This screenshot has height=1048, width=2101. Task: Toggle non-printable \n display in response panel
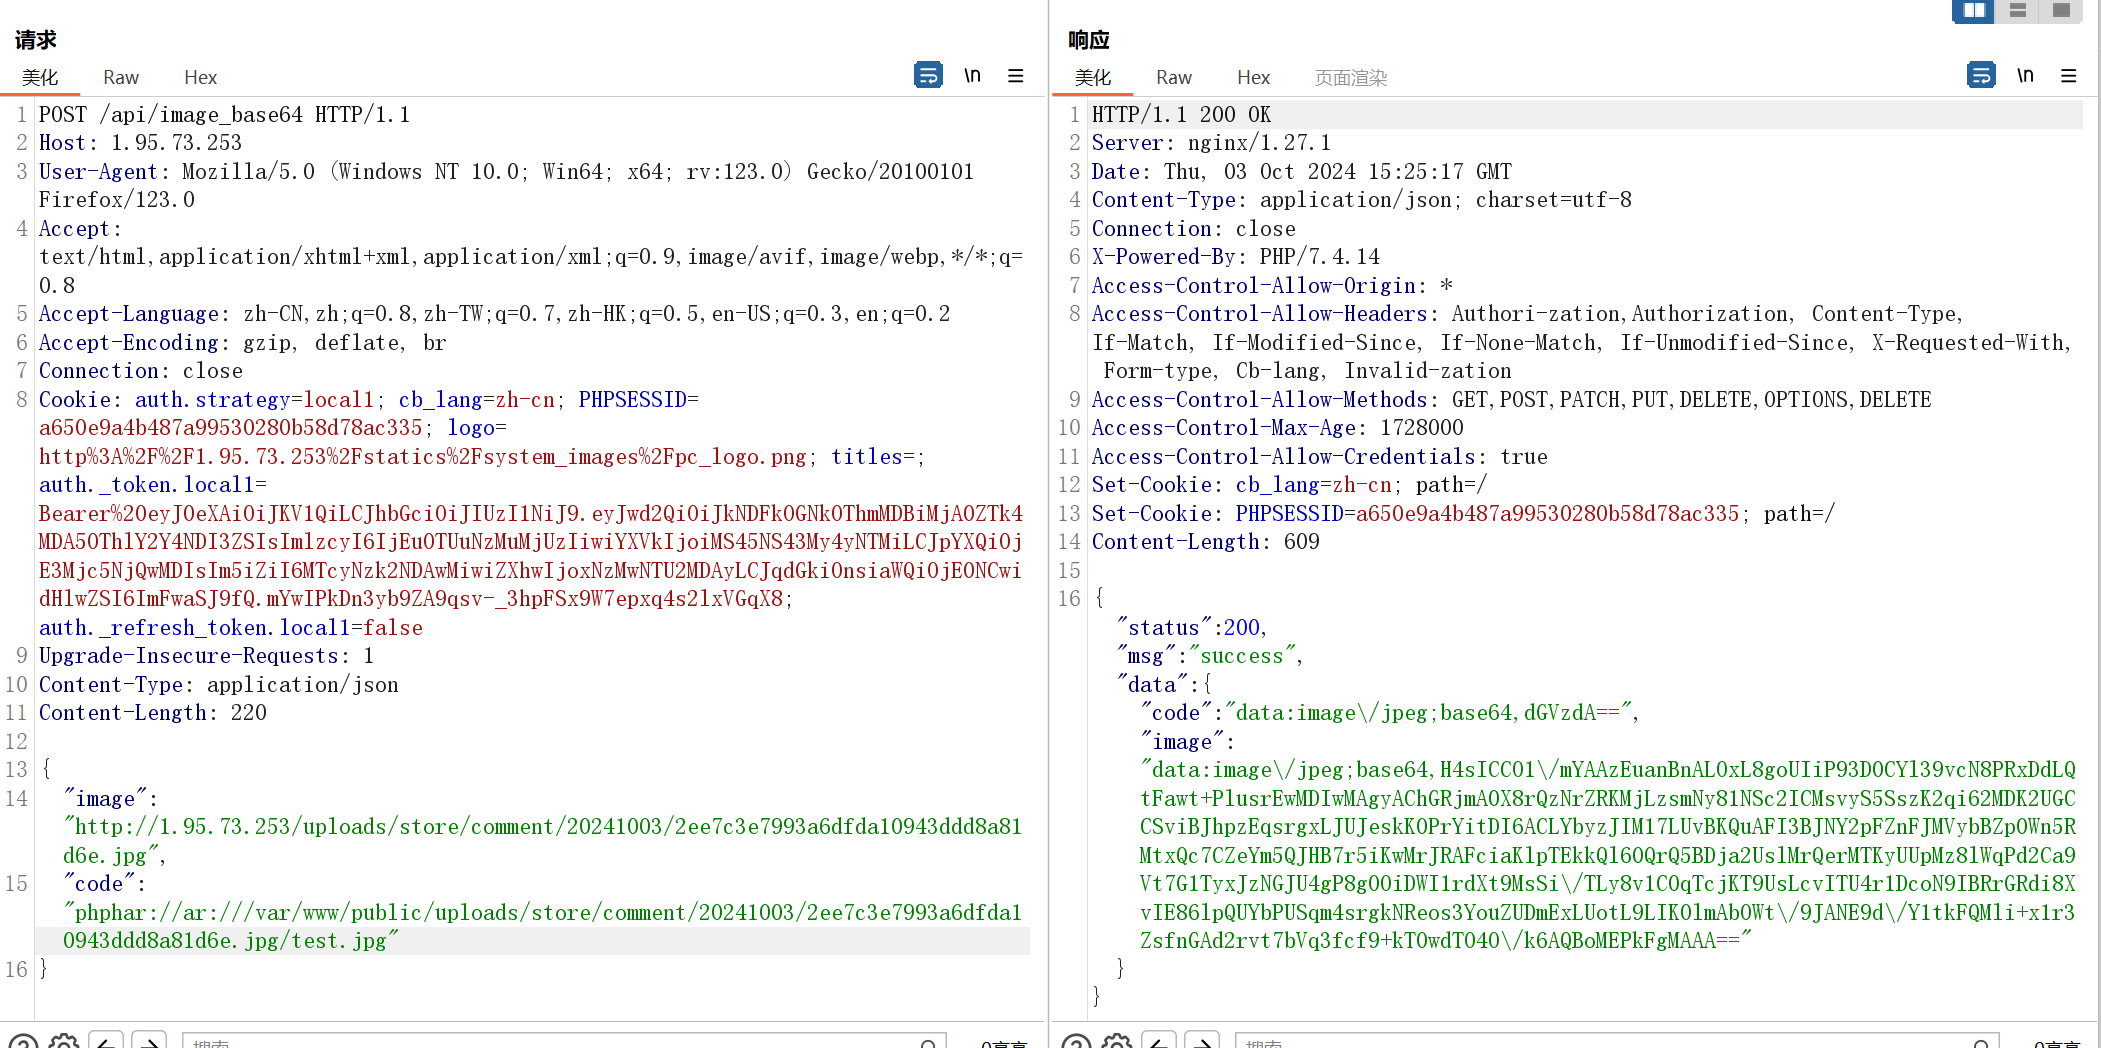click(x=2025, y=75)
